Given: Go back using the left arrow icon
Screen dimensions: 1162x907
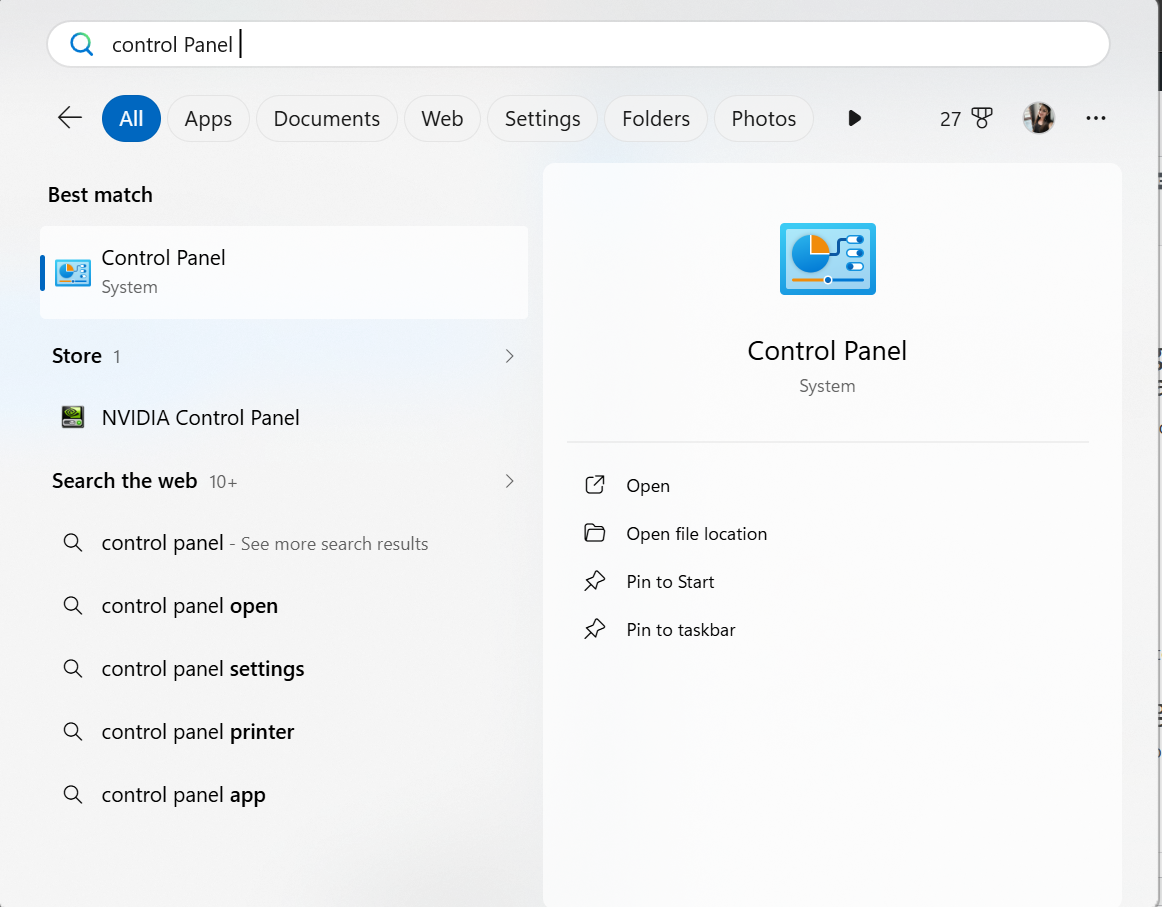Looking at the screenshot, I should [70, 117].
